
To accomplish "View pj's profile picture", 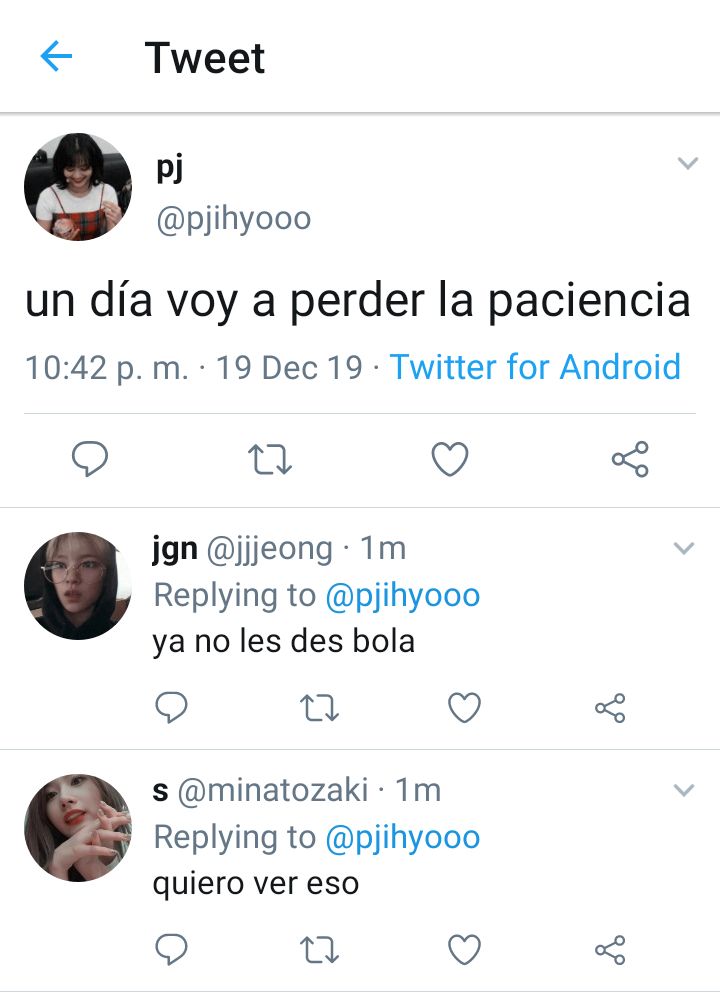I will [x=78, y=187].
